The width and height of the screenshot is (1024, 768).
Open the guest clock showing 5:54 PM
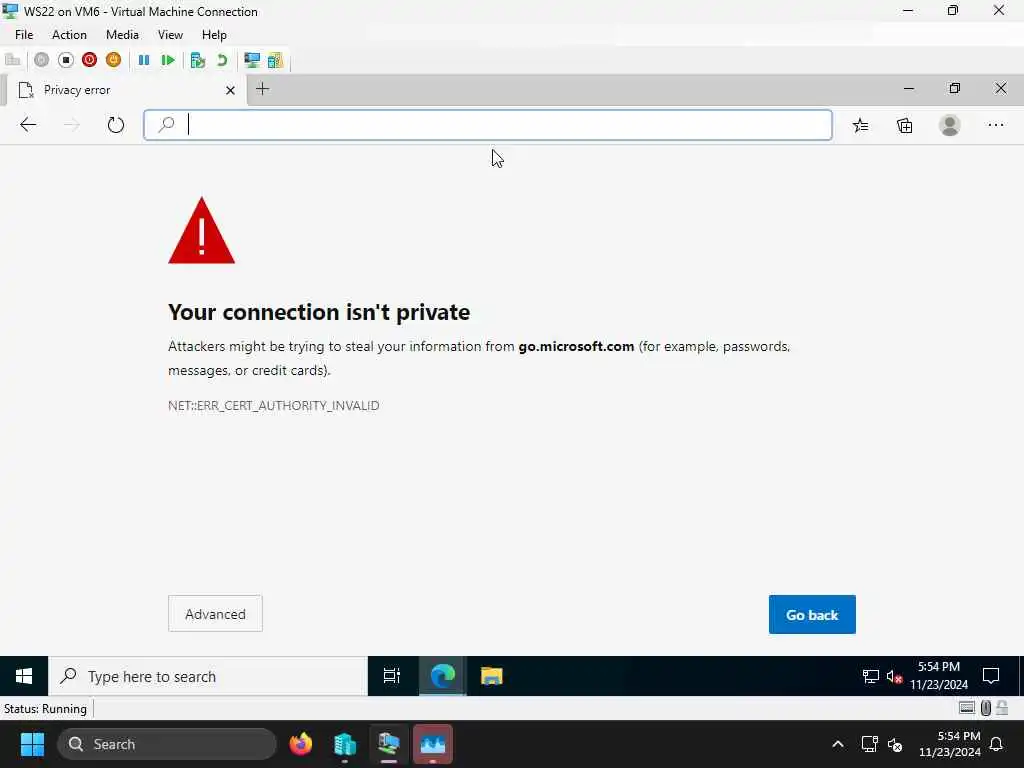(938, 676)
